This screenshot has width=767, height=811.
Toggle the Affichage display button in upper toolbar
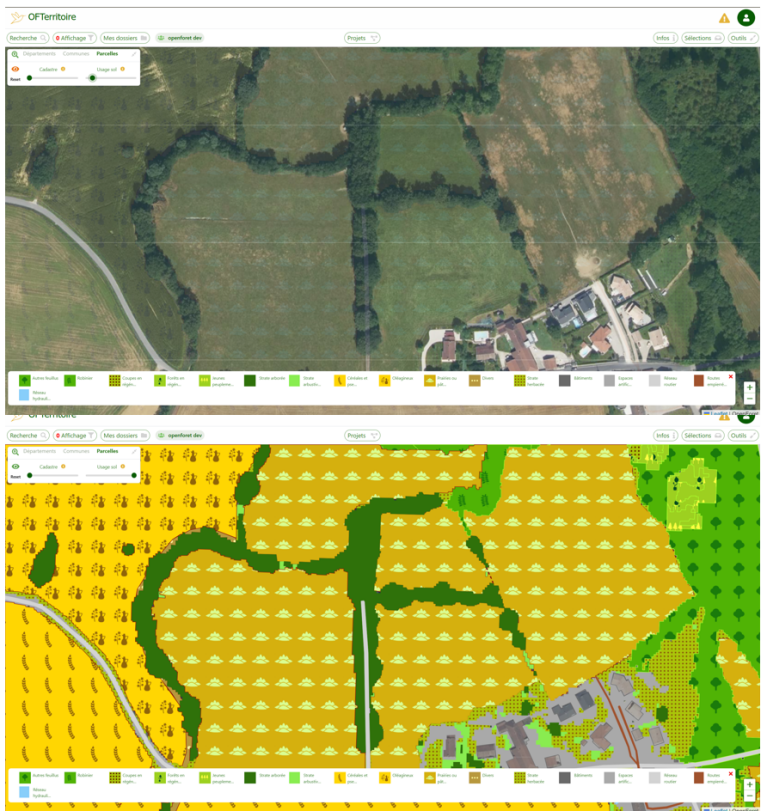pyautogui.click(x=74, y=37)
